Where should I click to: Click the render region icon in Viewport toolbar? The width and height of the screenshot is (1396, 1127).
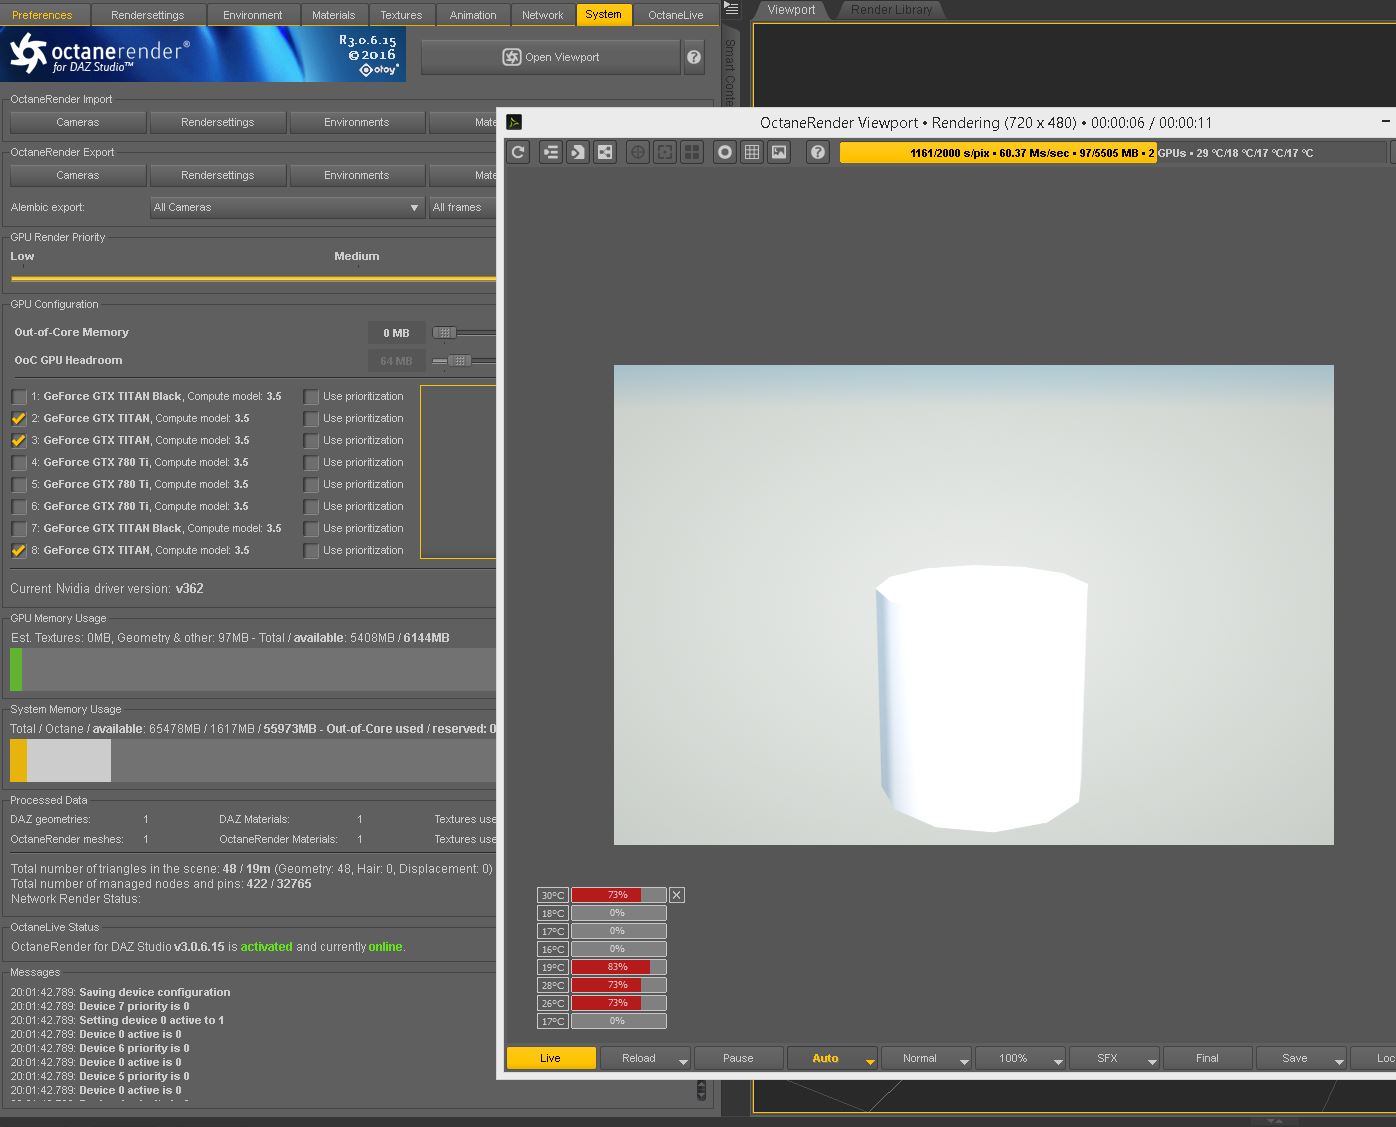click(664, 152)
